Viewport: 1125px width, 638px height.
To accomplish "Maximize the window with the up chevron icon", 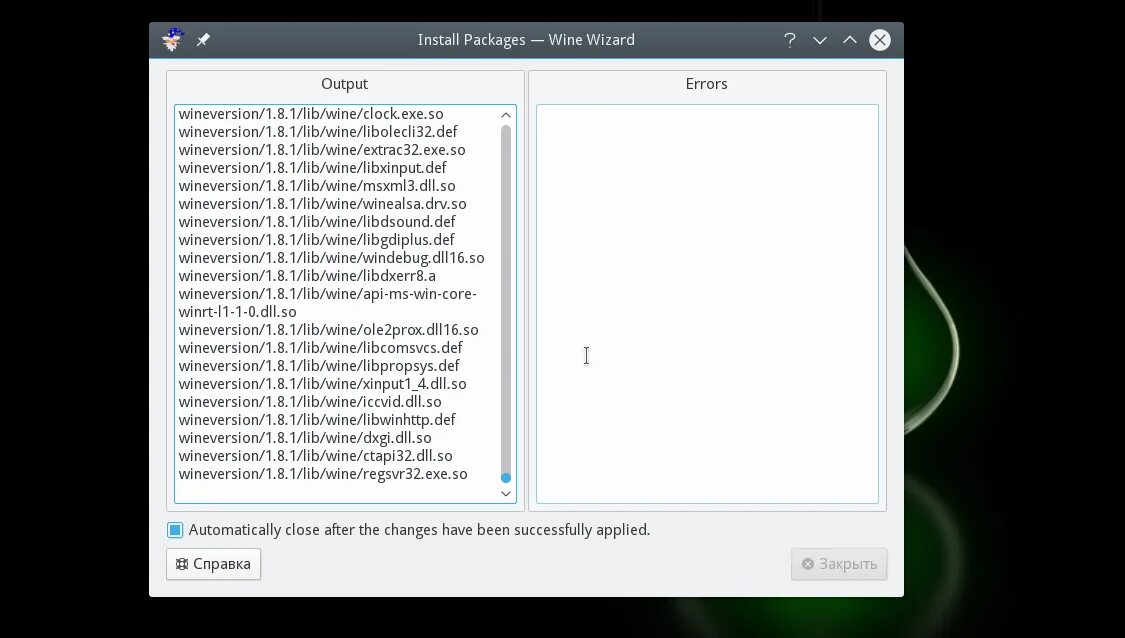I will pos(849,40).
